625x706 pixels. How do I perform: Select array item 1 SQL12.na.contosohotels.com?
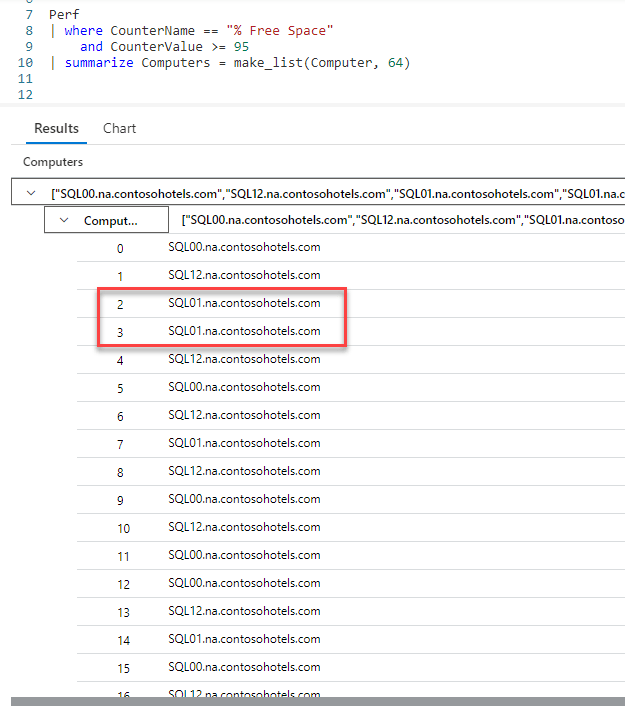[x=244, y=275]
